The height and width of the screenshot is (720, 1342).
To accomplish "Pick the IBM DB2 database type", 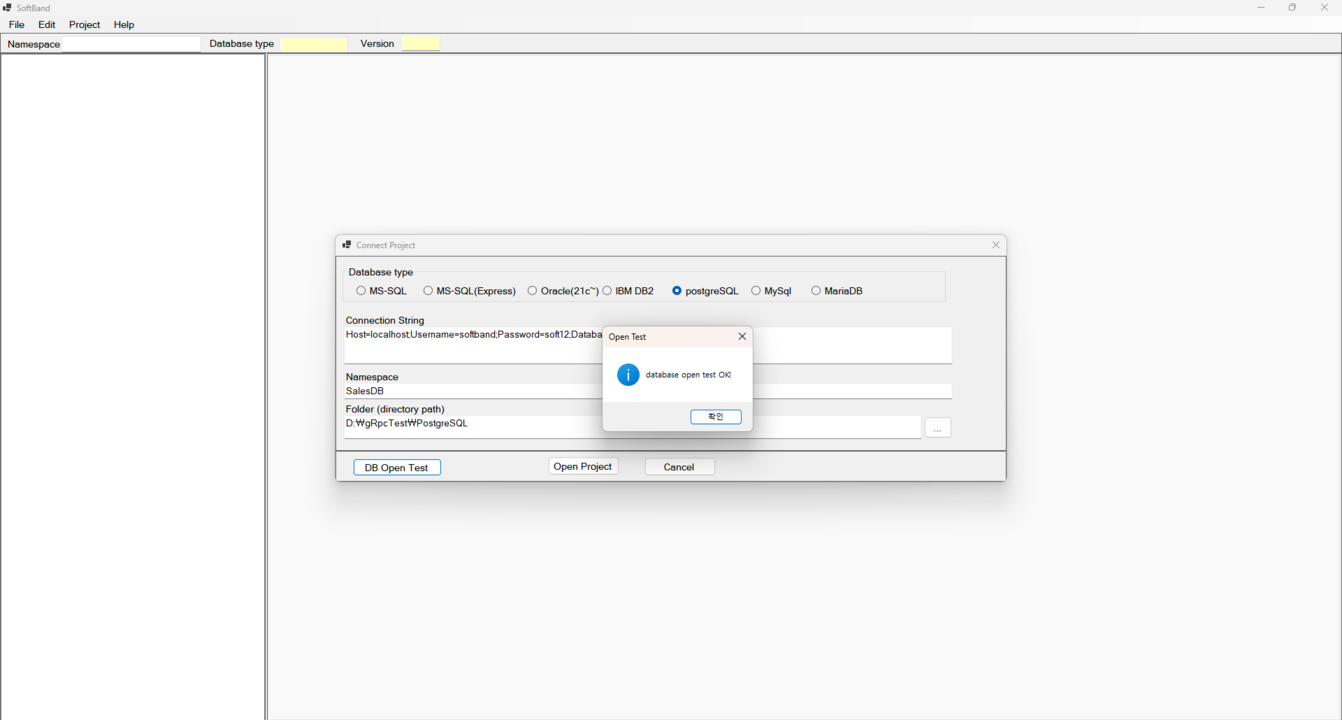I will coord(608,291).
